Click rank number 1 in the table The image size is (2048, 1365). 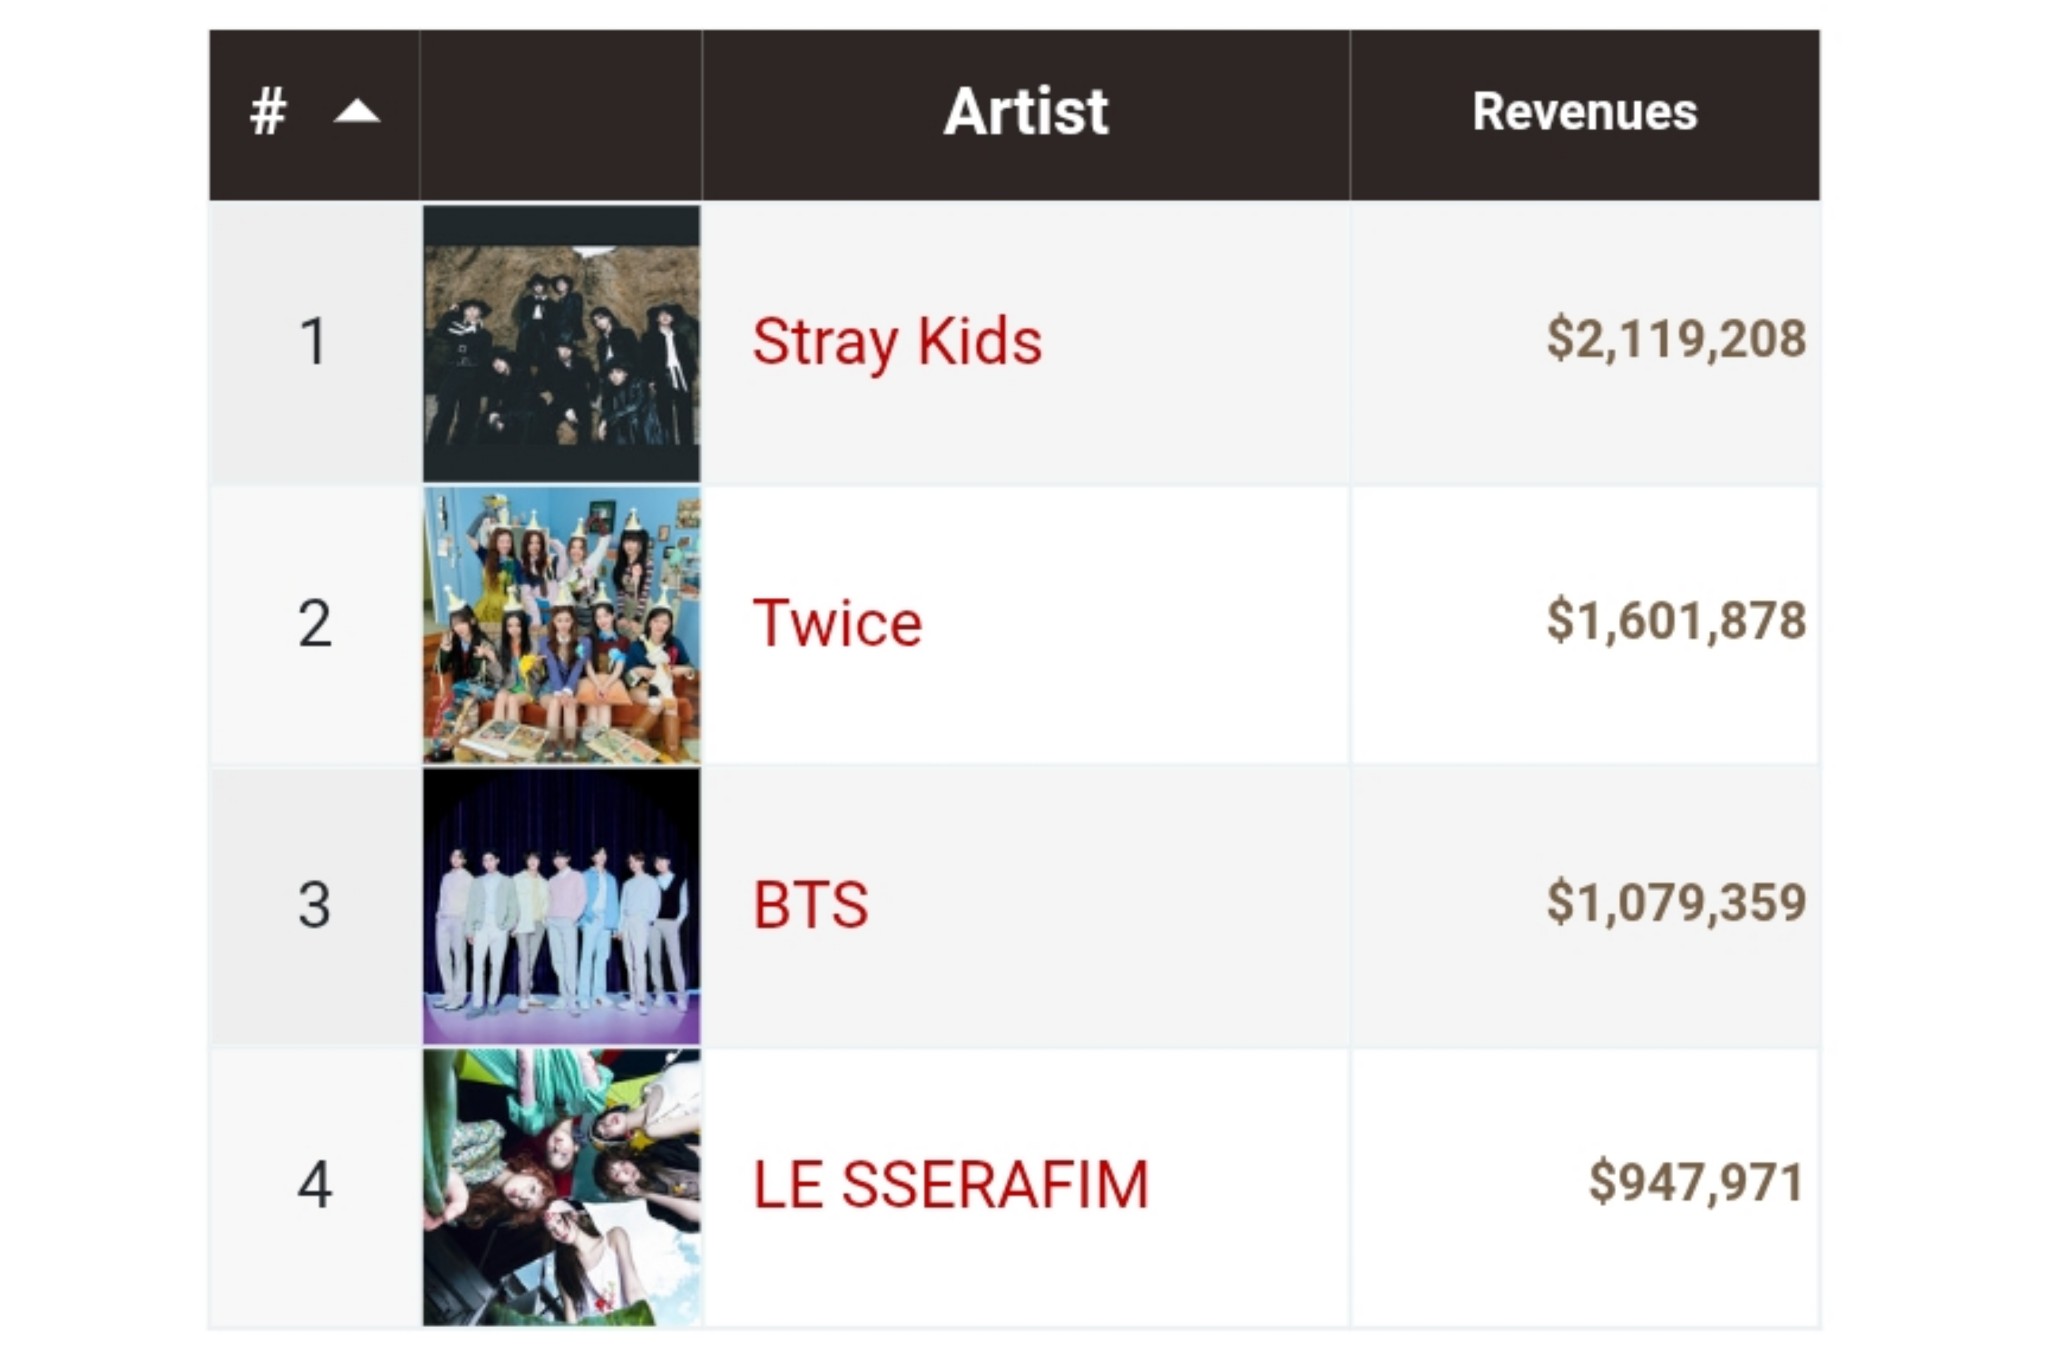click(x=314, y=341)
